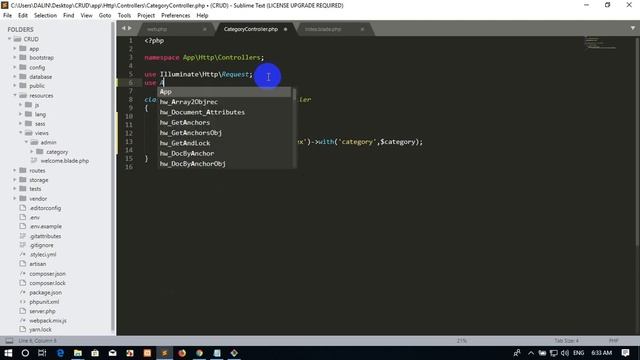Open package.json from sidebar

coord(45,293)
